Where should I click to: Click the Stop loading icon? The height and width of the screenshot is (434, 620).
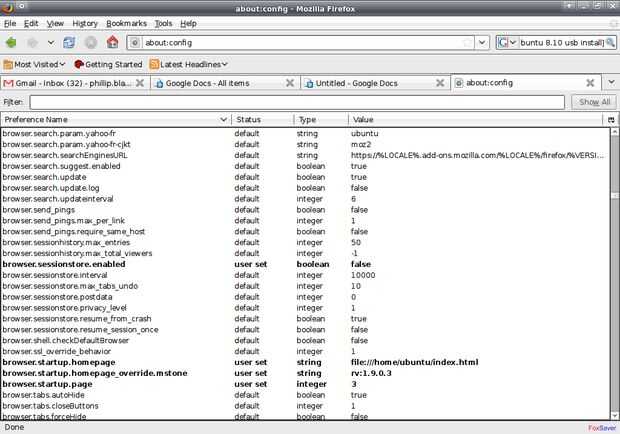click(91, 42)
